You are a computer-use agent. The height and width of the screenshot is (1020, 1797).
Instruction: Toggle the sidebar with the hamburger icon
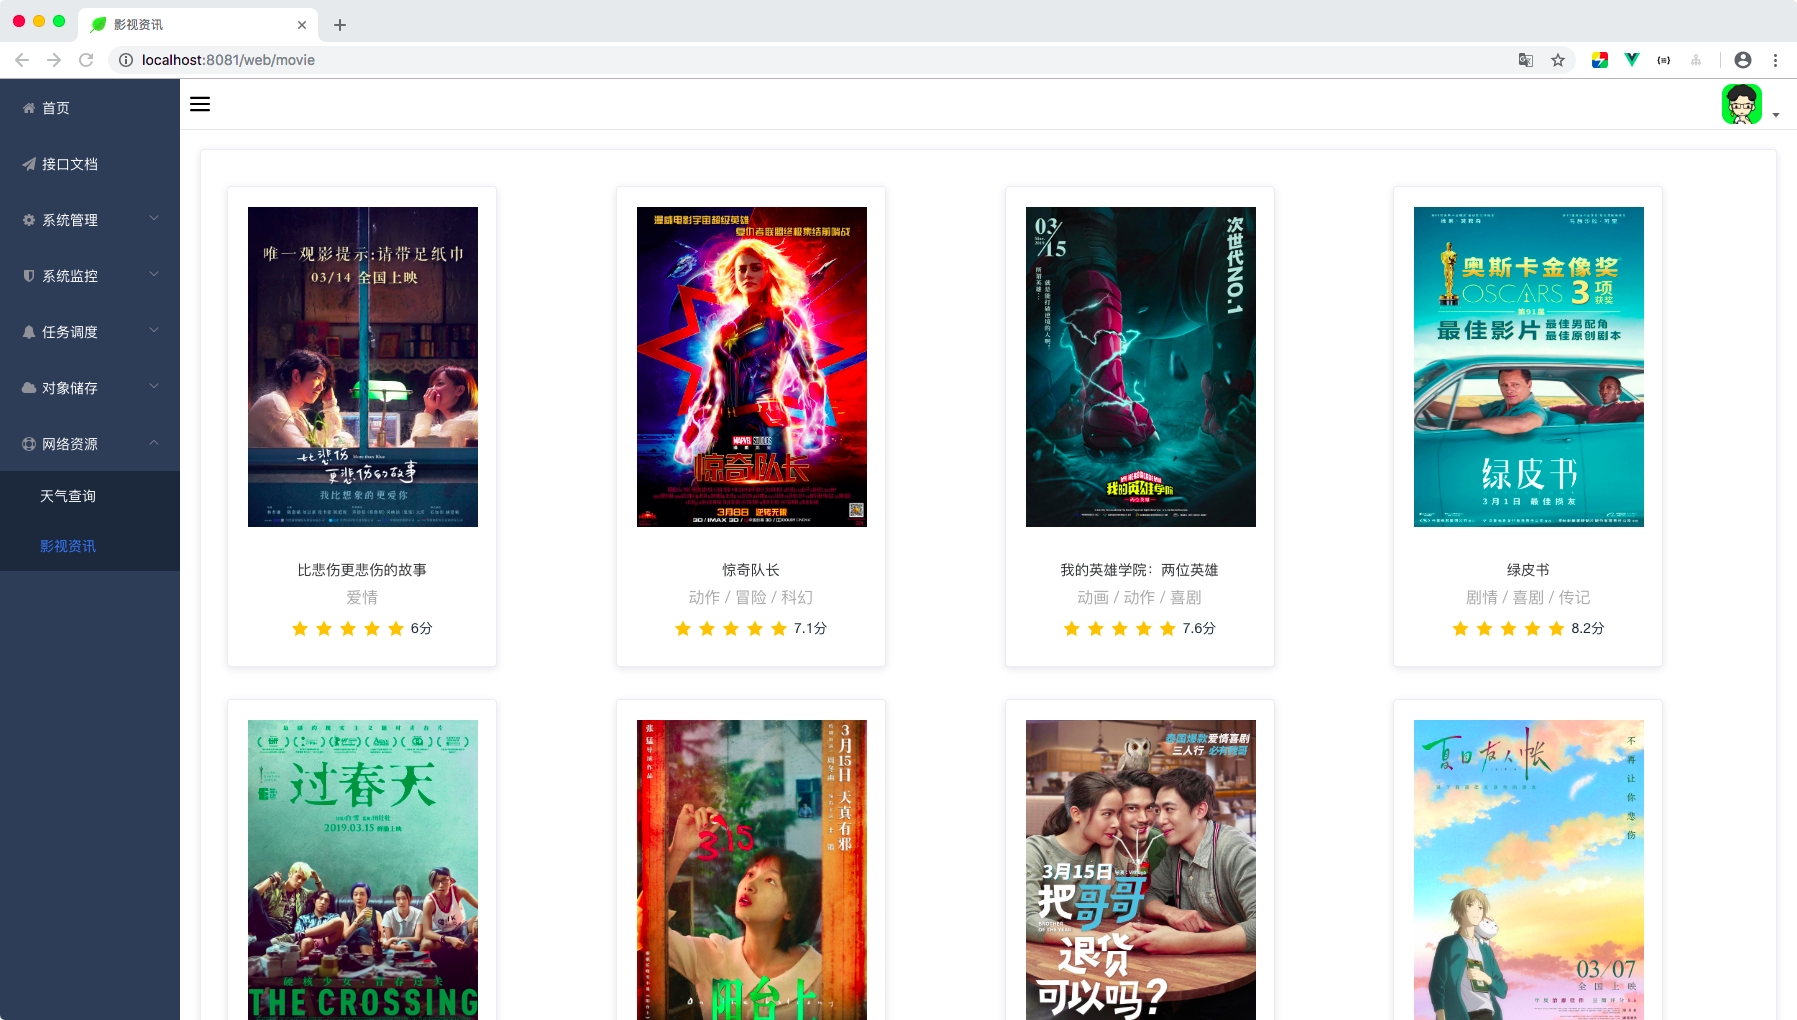coord(200,104)
